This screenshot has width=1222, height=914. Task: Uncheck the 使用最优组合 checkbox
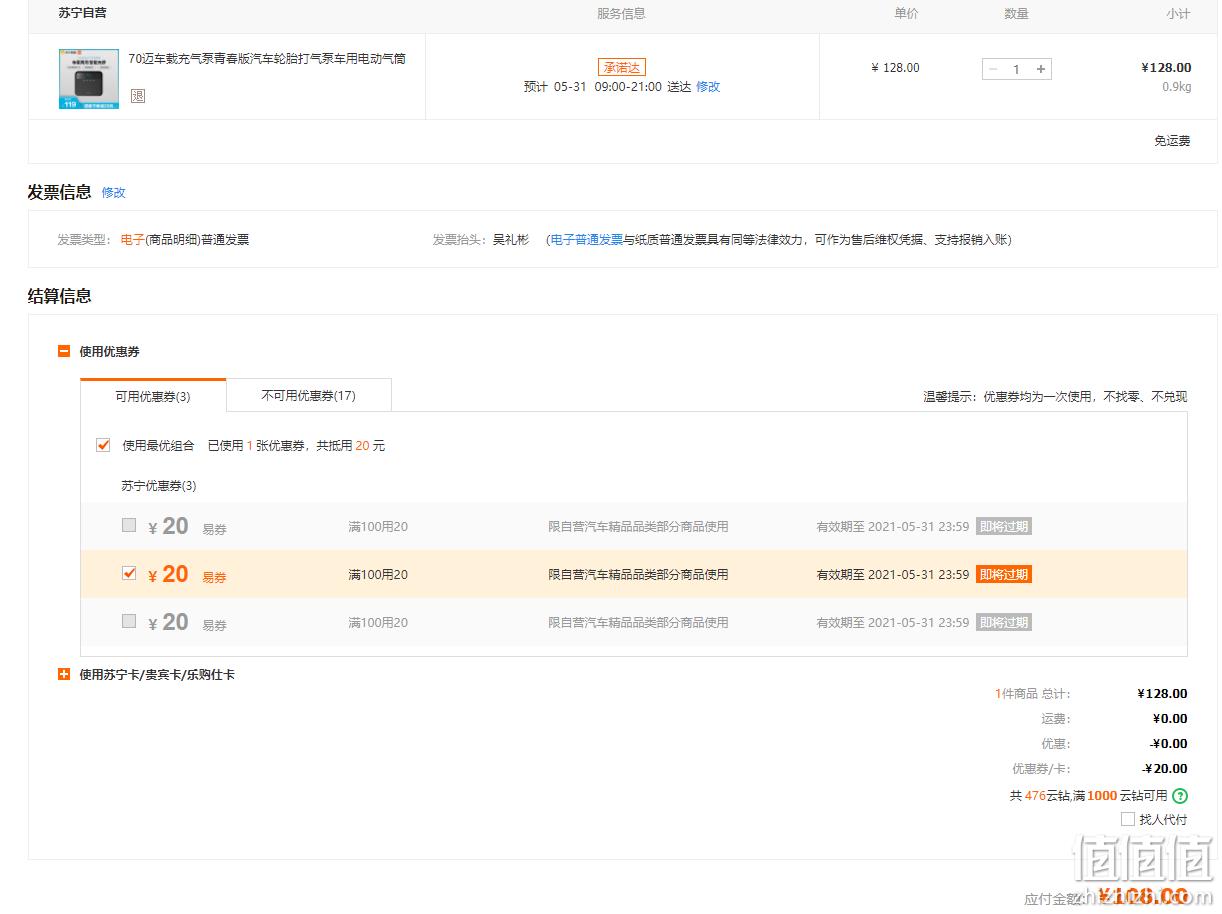tap(103, 445)
